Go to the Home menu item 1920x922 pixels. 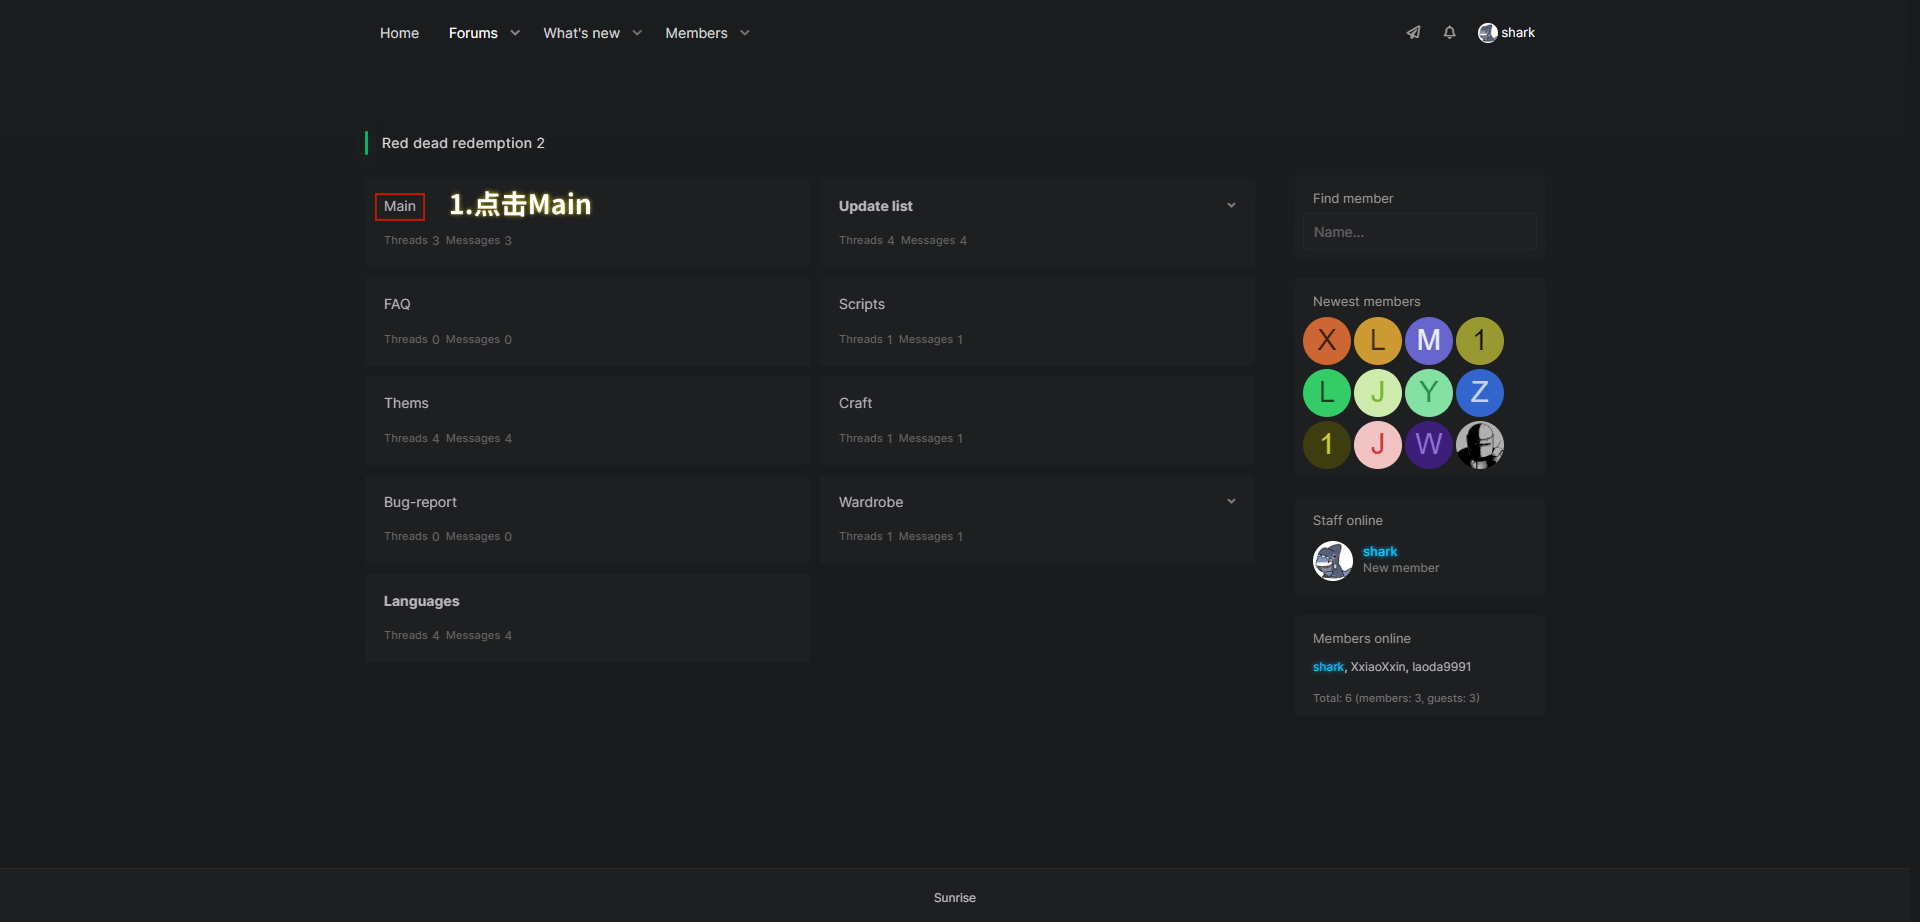click(399, 33)
